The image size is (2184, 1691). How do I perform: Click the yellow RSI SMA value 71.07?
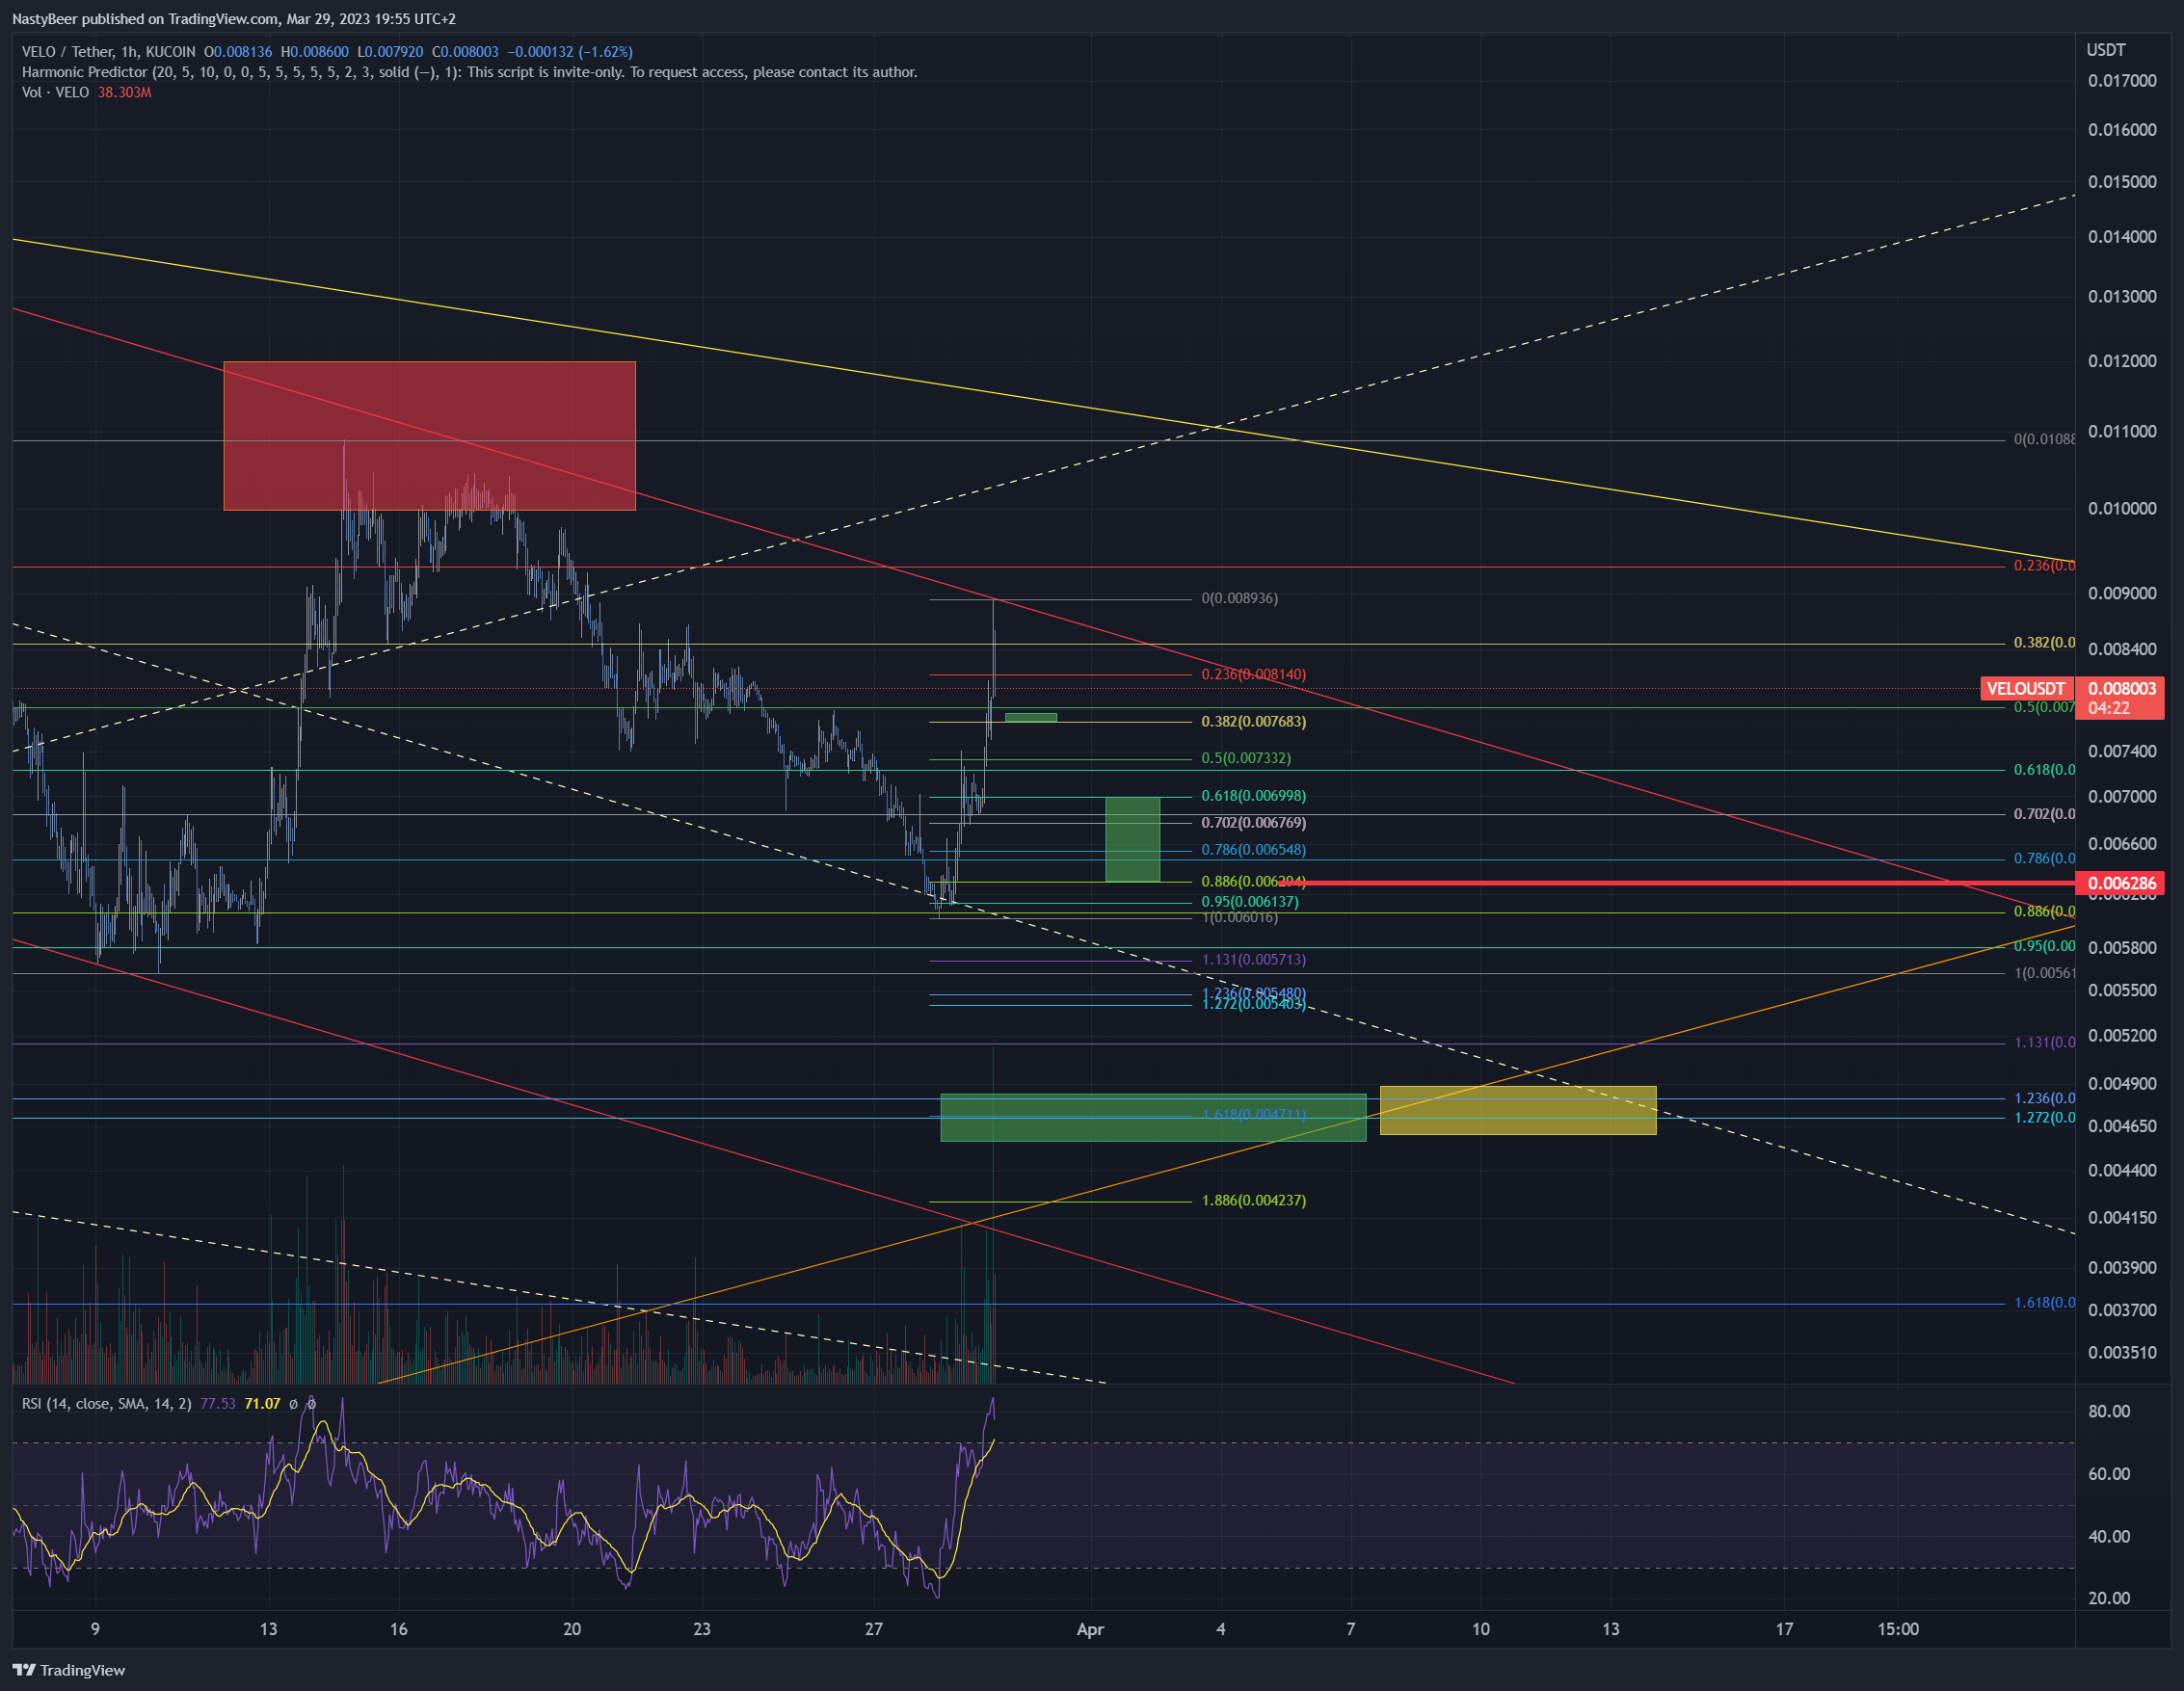click(x=262, y=1404)
